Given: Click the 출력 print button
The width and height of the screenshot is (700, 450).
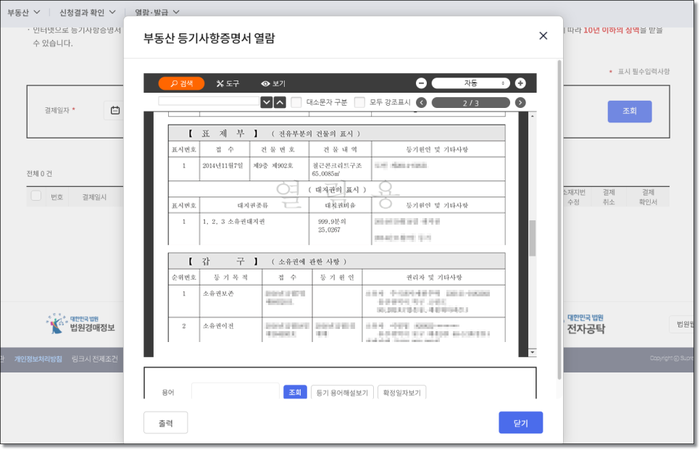Looking at the screenshot, I should click(x=166, y=422).
